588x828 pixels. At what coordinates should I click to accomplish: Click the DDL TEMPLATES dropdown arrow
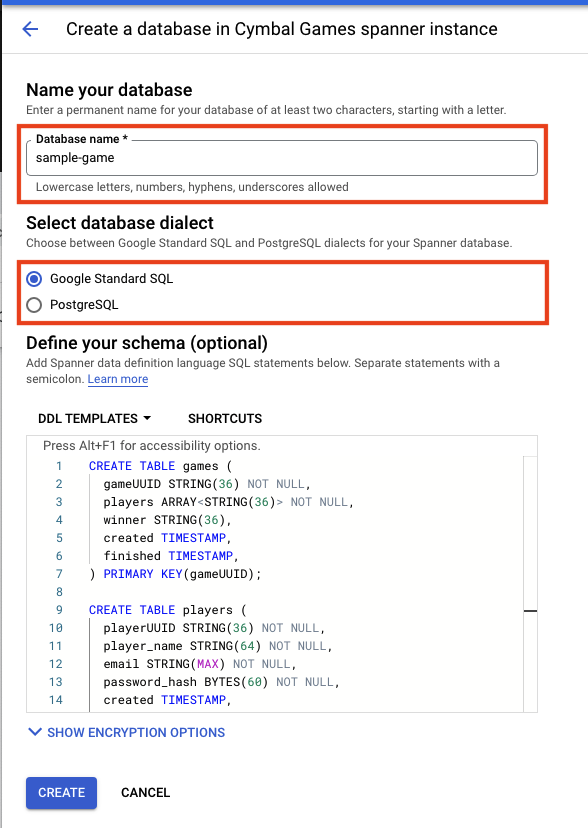click(147, 418)
